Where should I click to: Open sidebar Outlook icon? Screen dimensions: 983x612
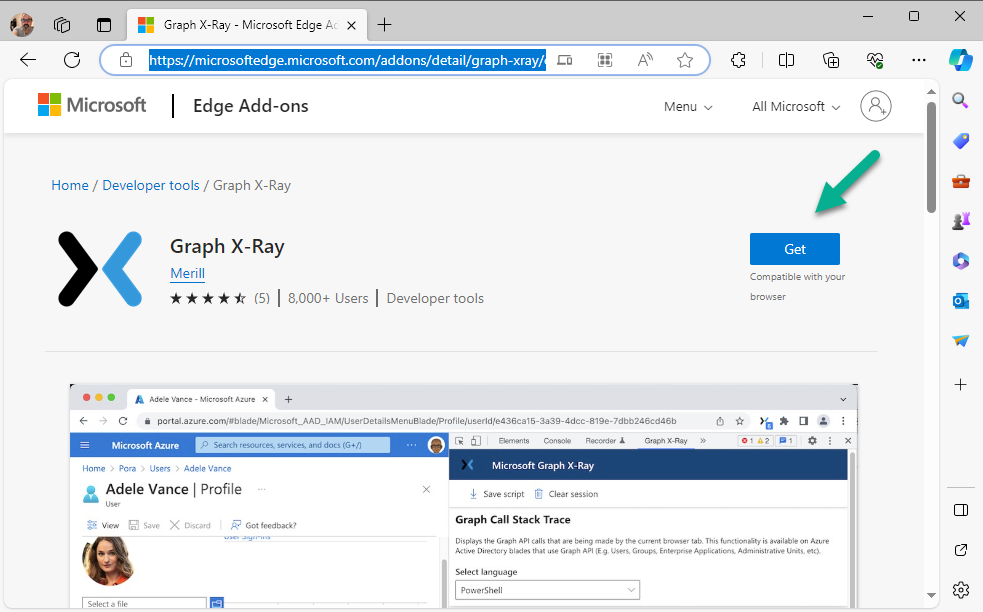[960, 301]
